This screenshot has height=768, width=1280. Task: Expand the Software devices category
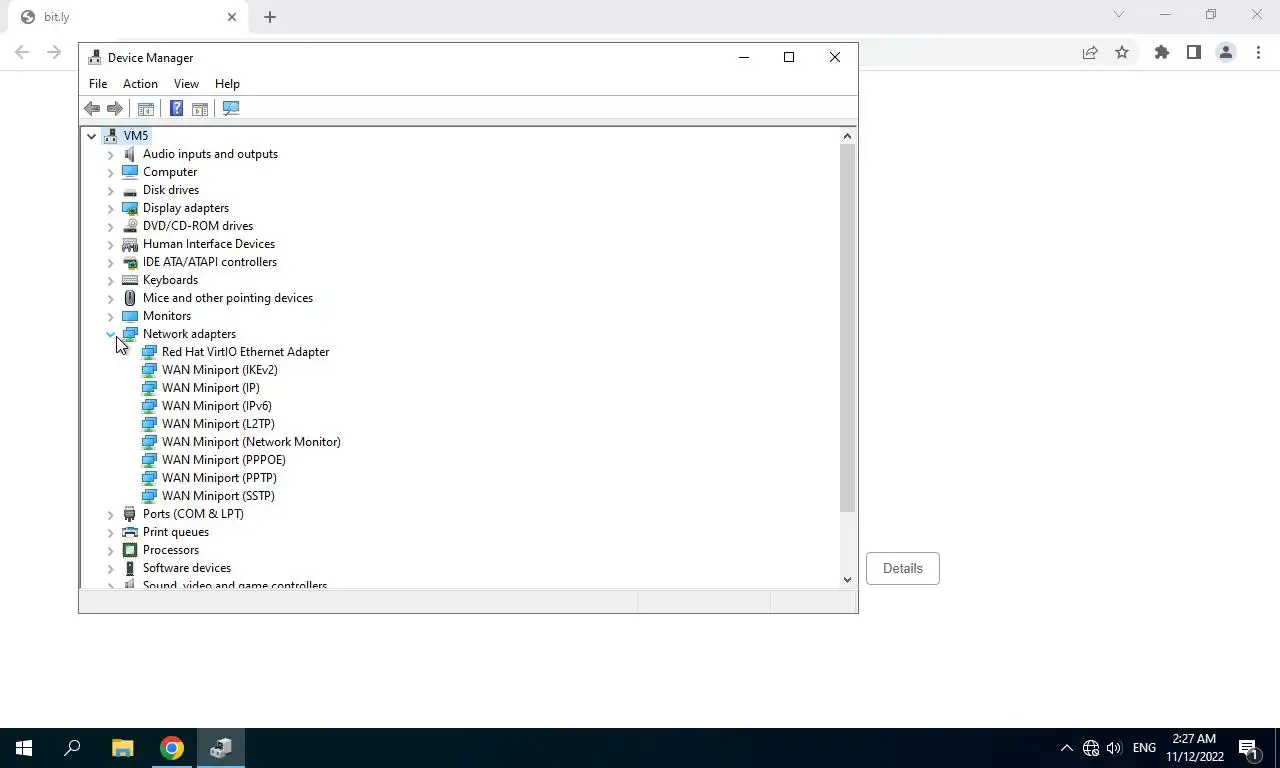(x=110, y=568)
